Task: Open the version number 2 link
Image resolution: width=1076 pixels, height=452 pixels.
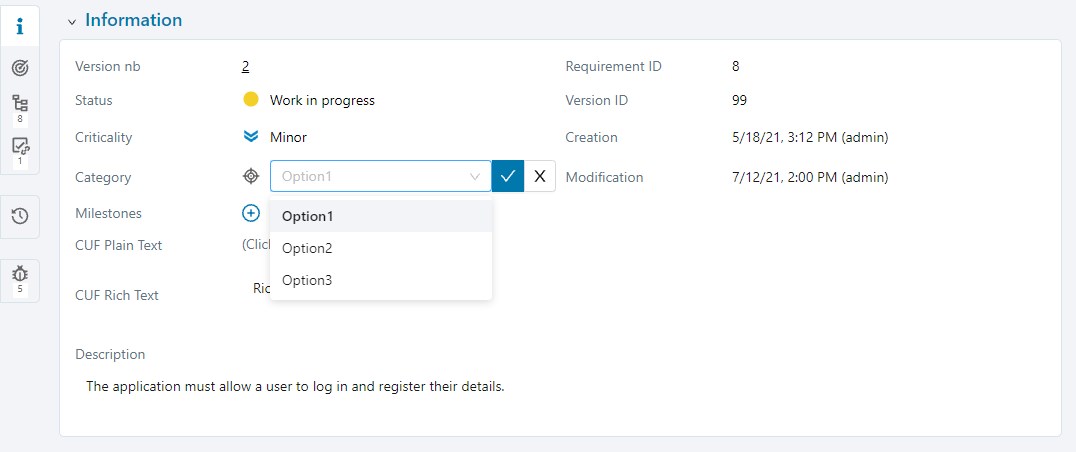Action: (245, 67)
